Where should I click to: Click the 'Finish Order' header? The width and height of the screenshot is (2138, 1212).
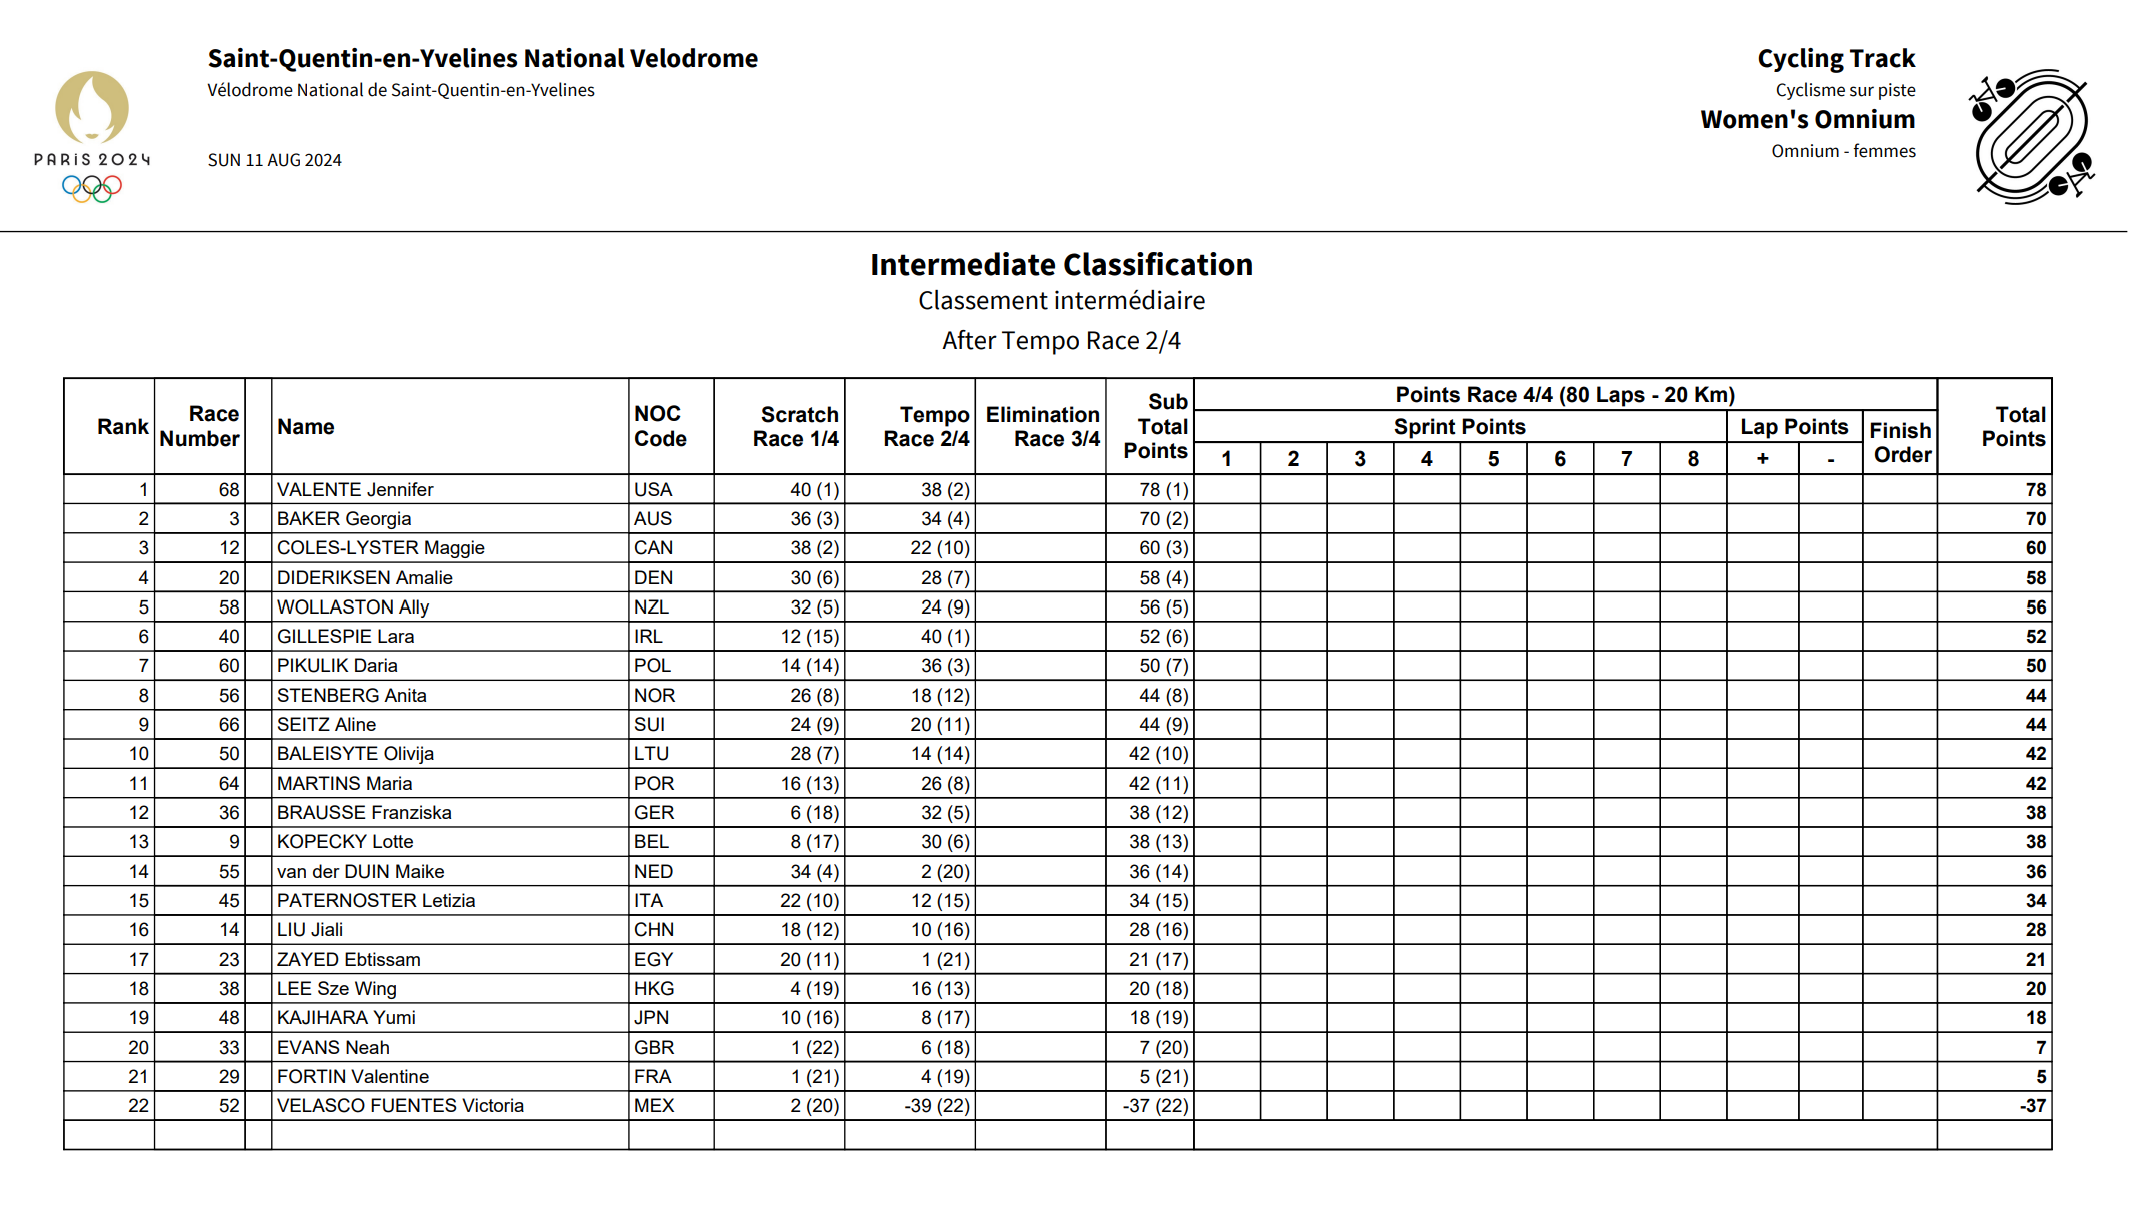coord(1901,443)
